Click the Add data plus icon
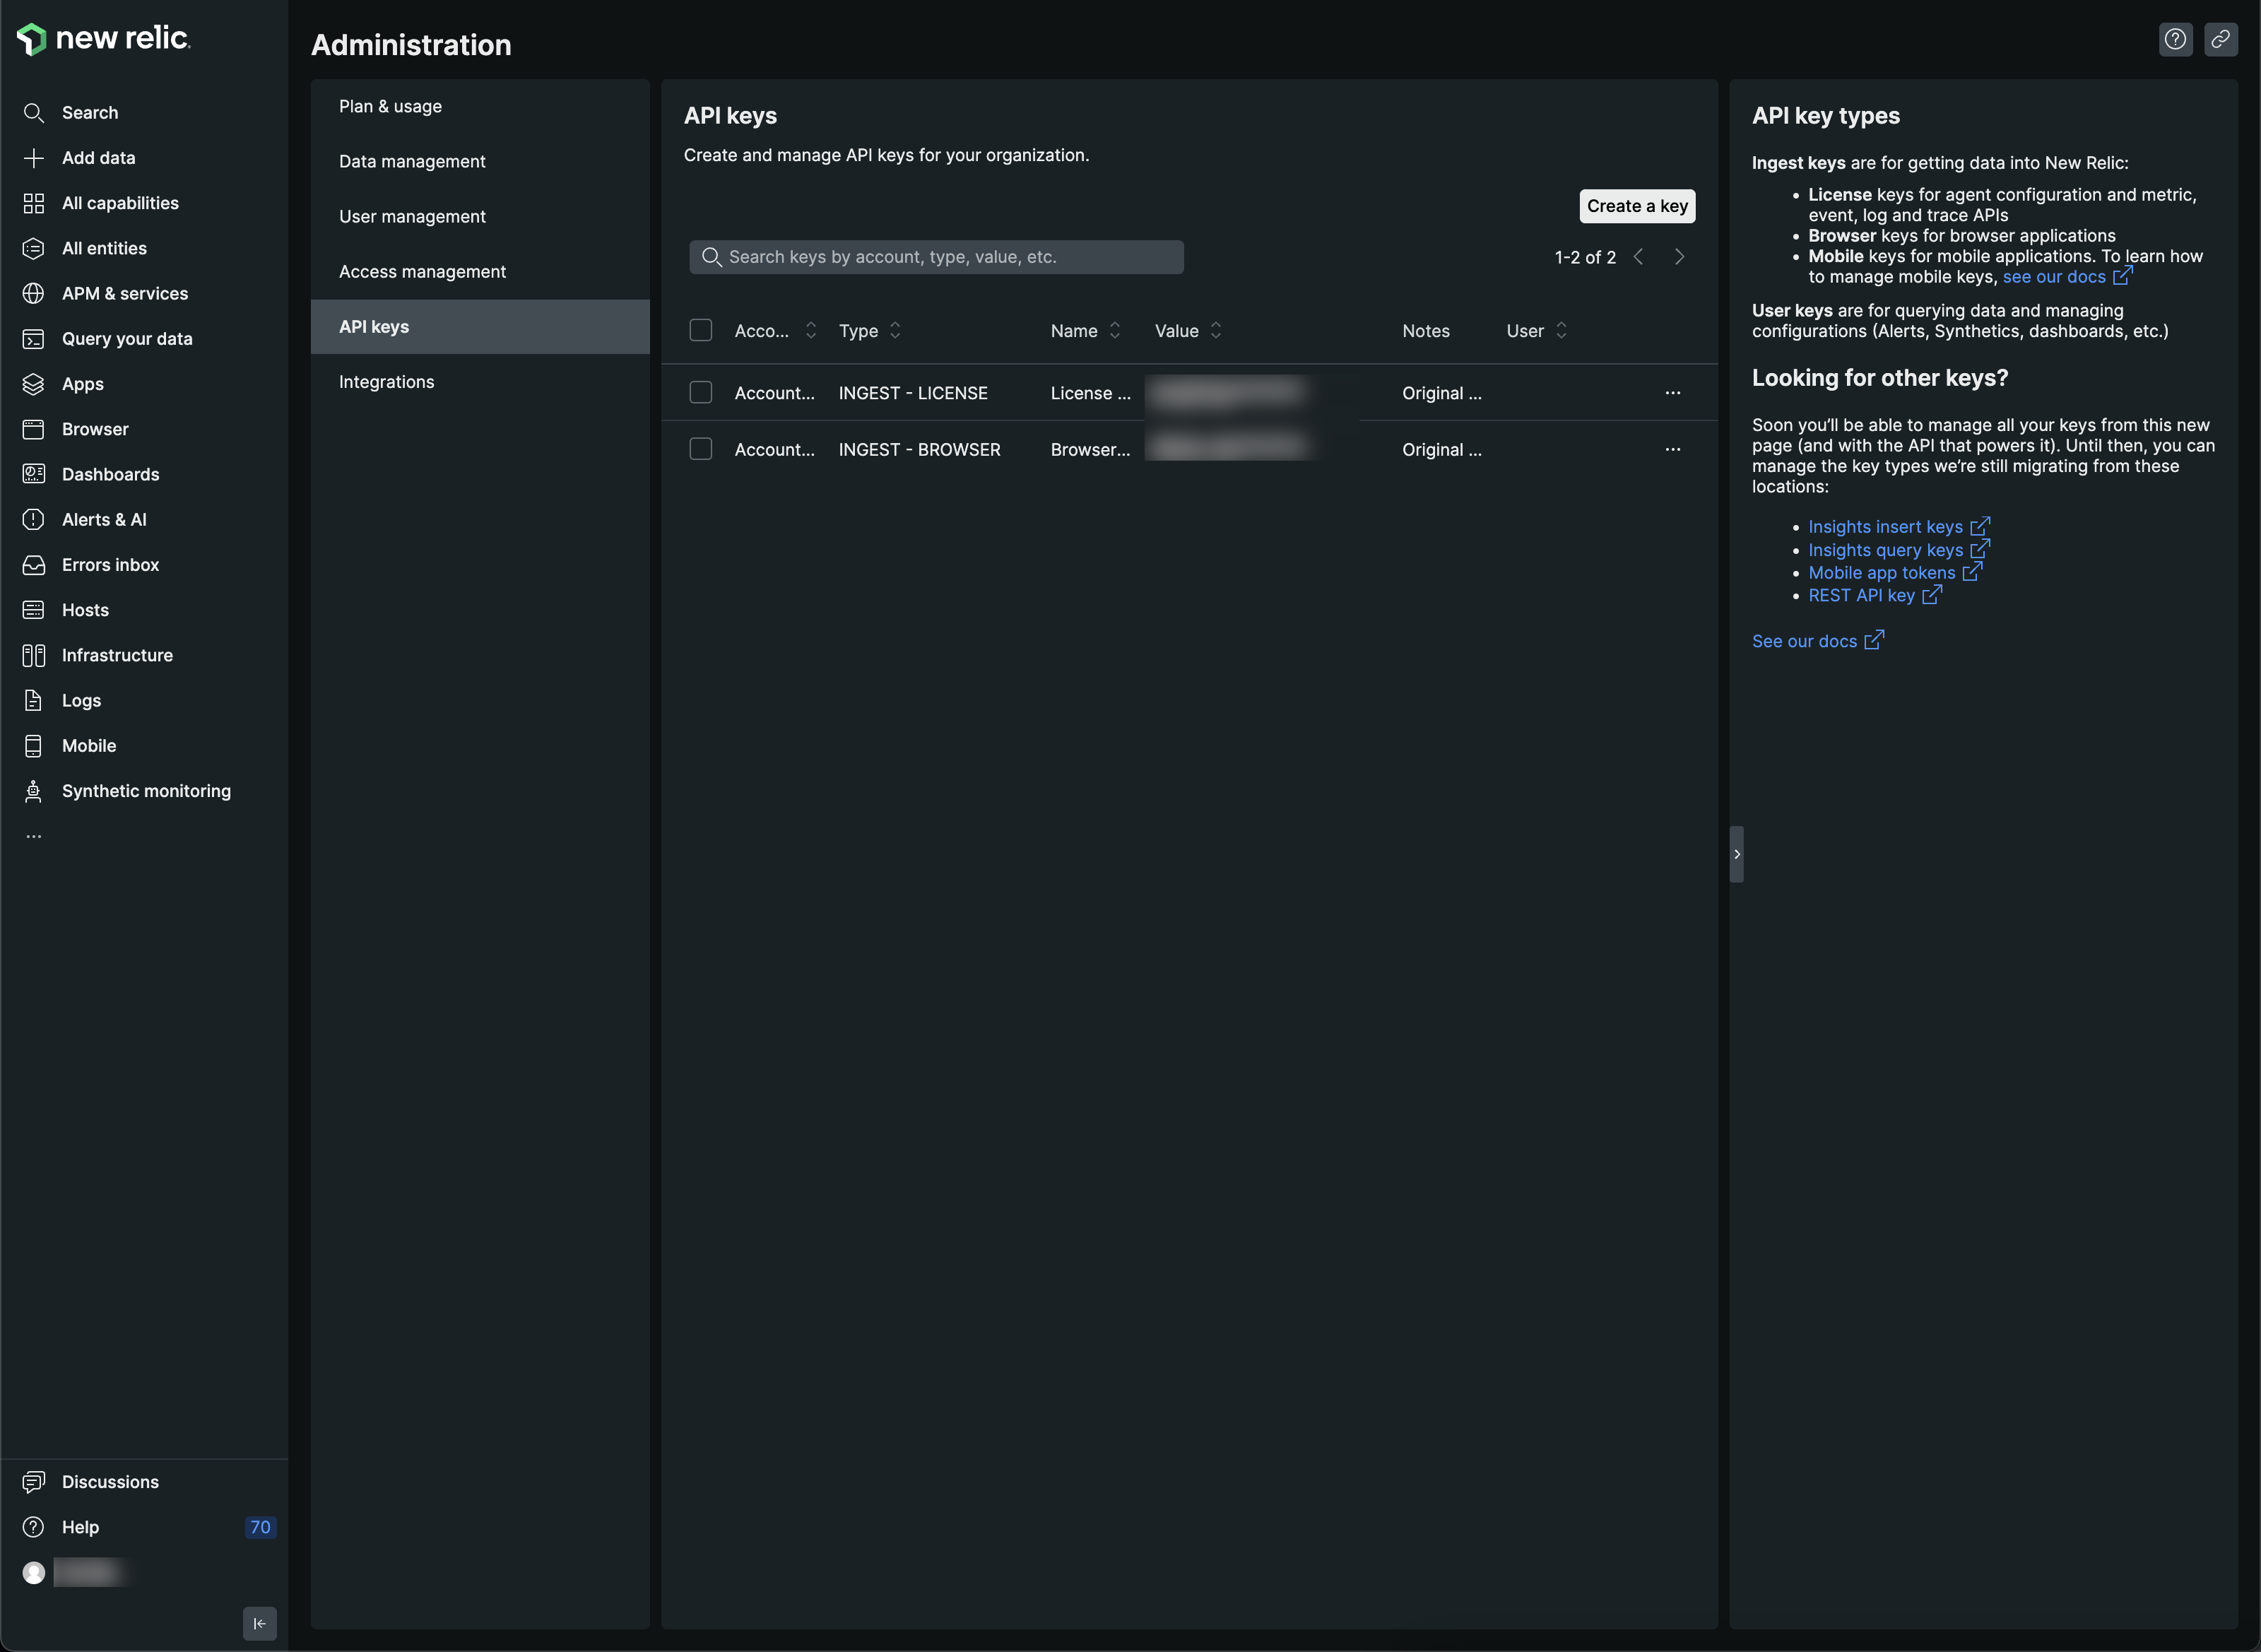Screen dimensions: 2261x1652 pos(34,158)
